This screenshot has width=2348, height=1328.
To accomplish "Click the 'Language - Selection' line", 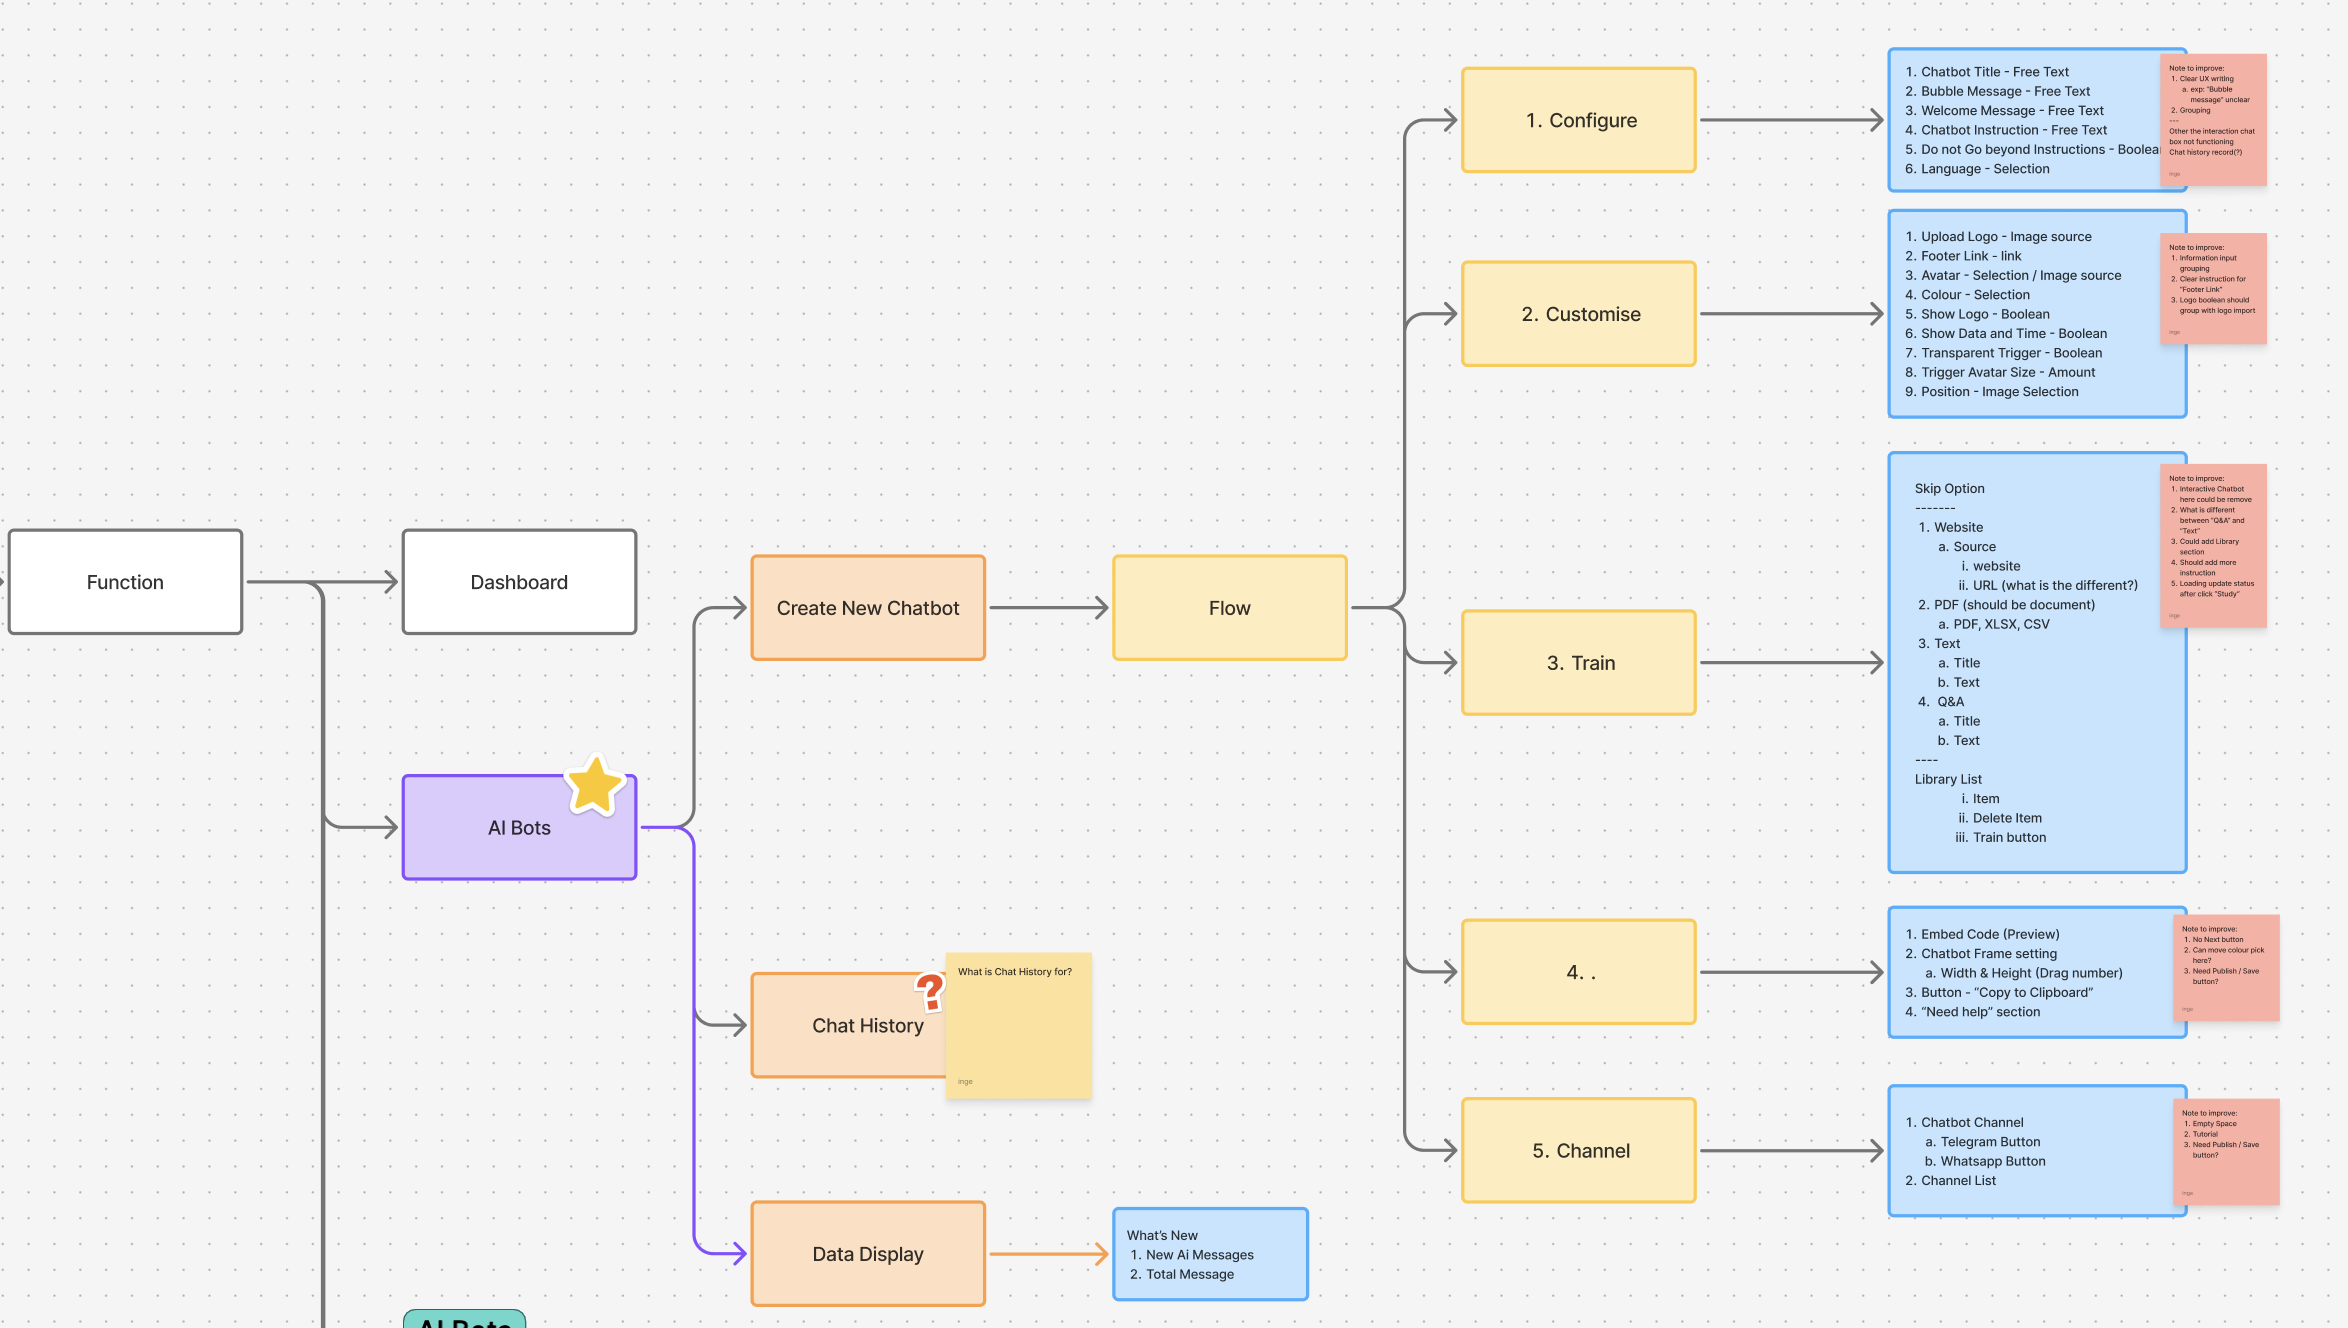I will [x=1977, y=169].
